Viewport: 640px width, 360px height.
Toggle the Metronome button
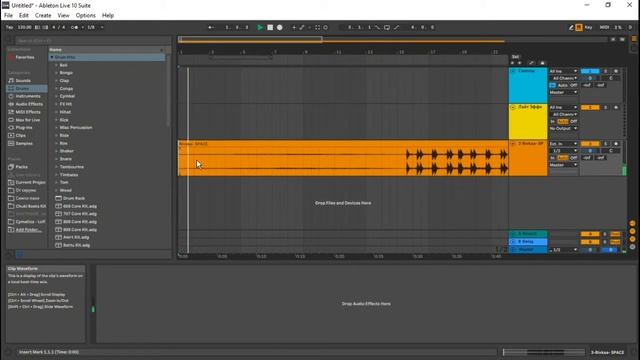[75, 27]
